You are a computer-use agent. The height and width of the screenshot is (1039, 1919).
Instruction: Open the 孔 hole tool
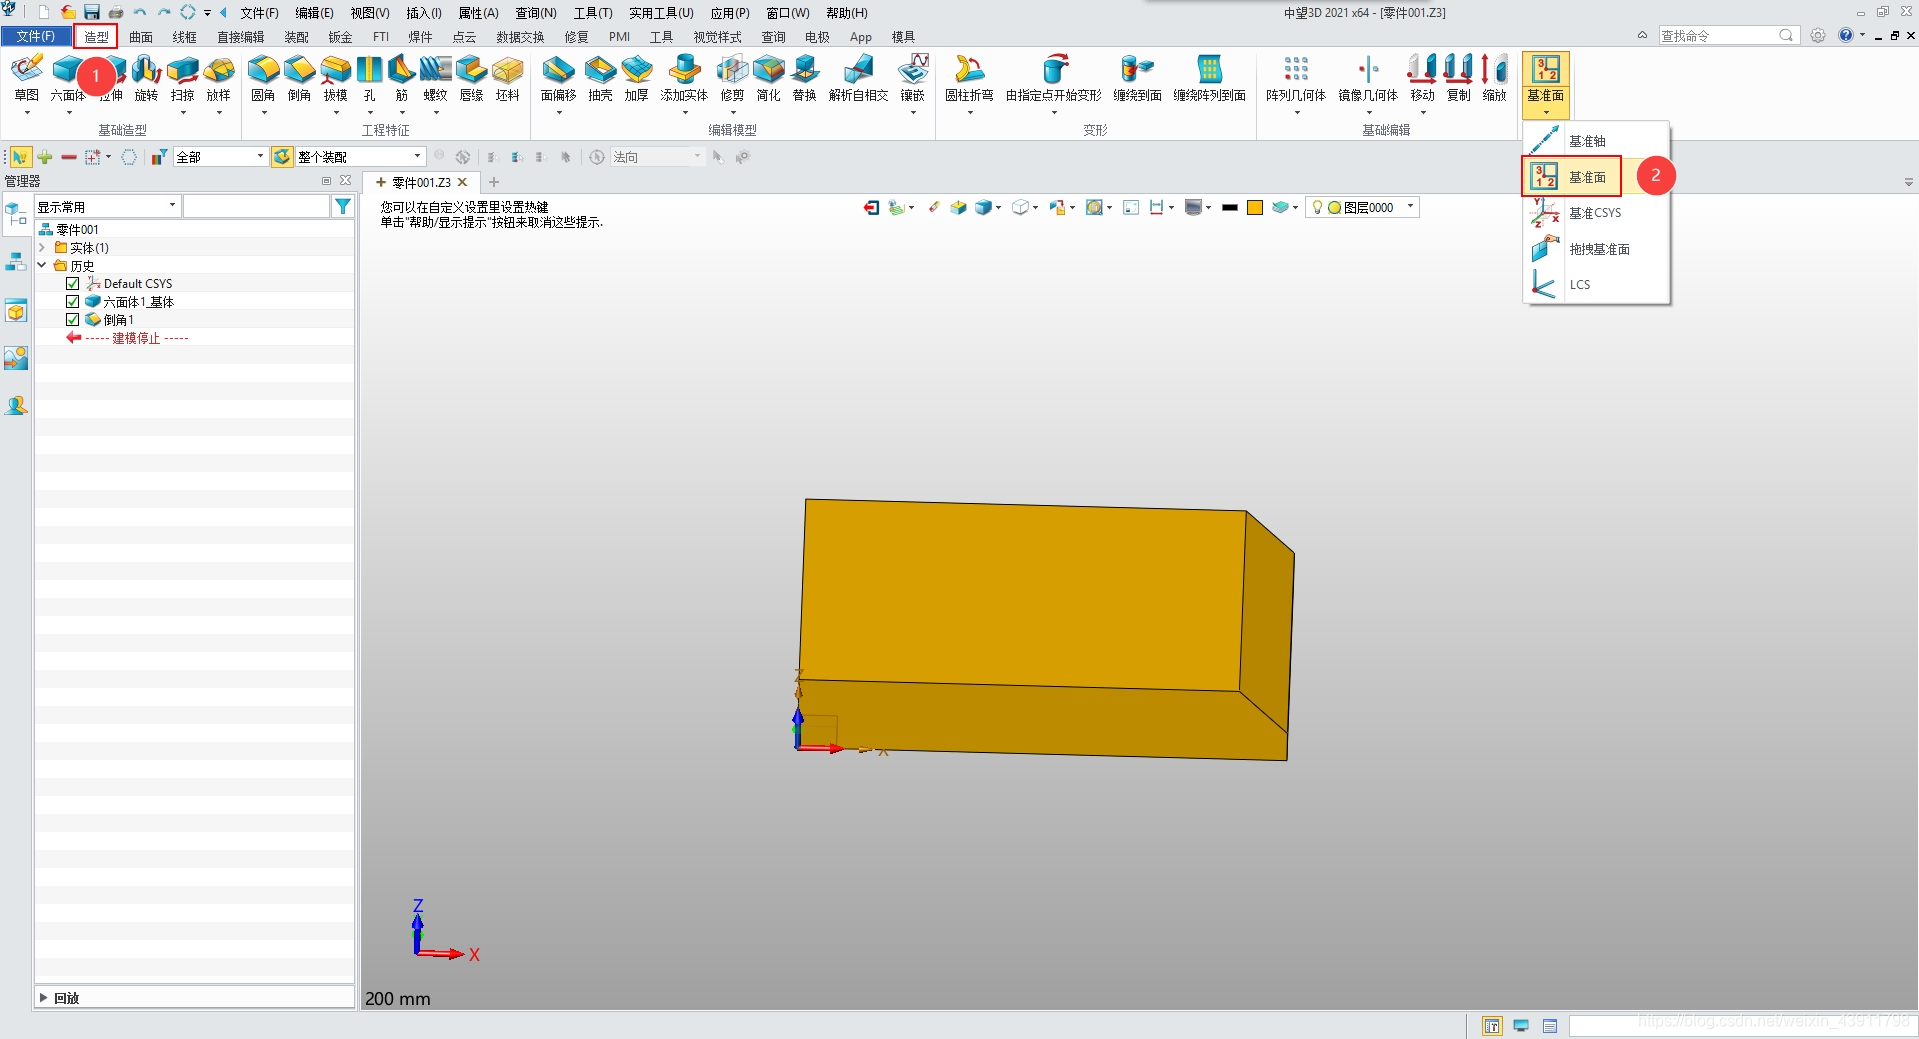click(370, 79)
